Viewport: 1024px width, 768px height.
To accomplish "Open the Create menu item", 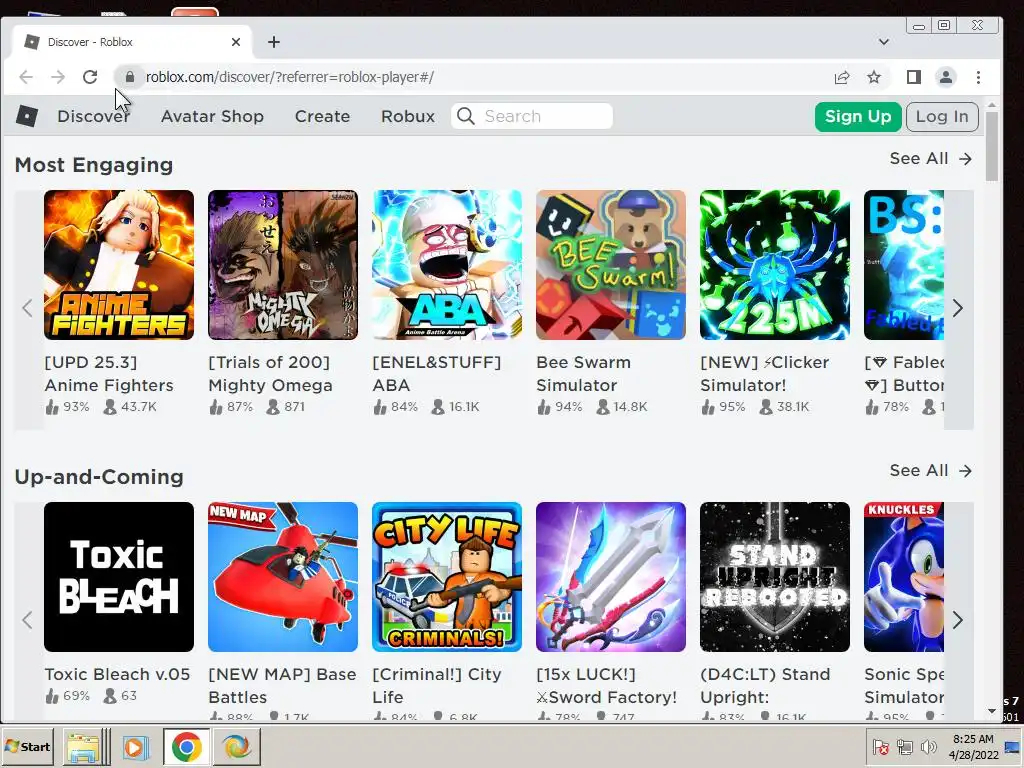I will coord(322,116).
